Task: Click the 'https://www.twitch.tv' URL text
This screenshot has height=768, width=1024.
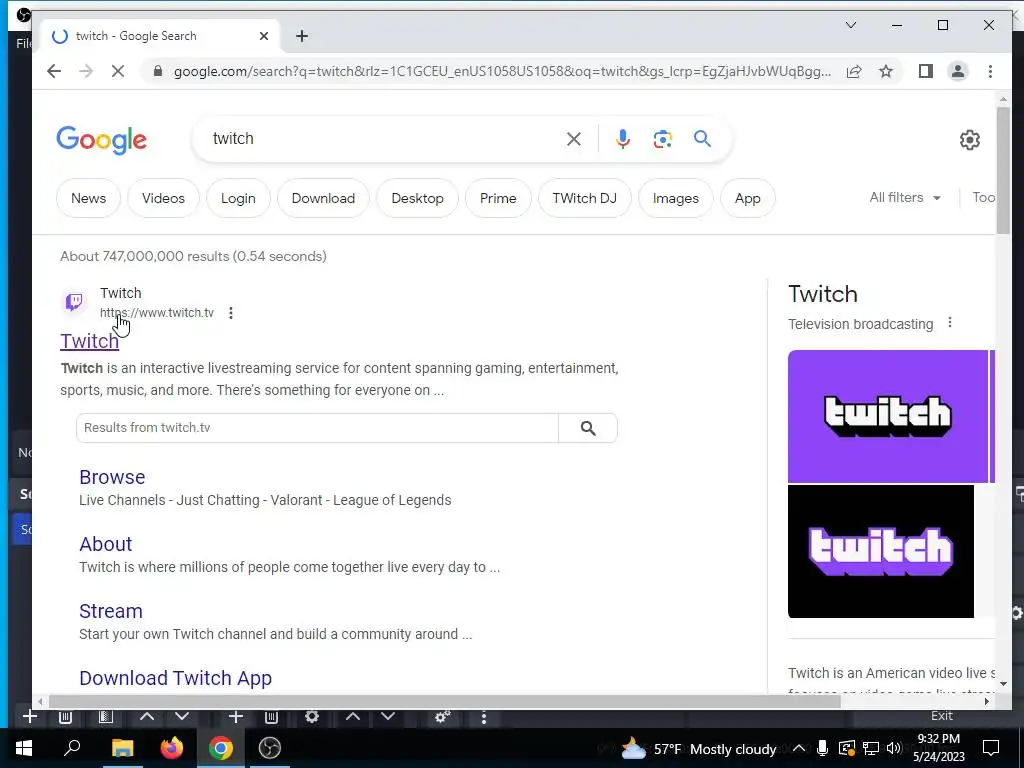Action: pyautogui.click(x=157, y=313)
